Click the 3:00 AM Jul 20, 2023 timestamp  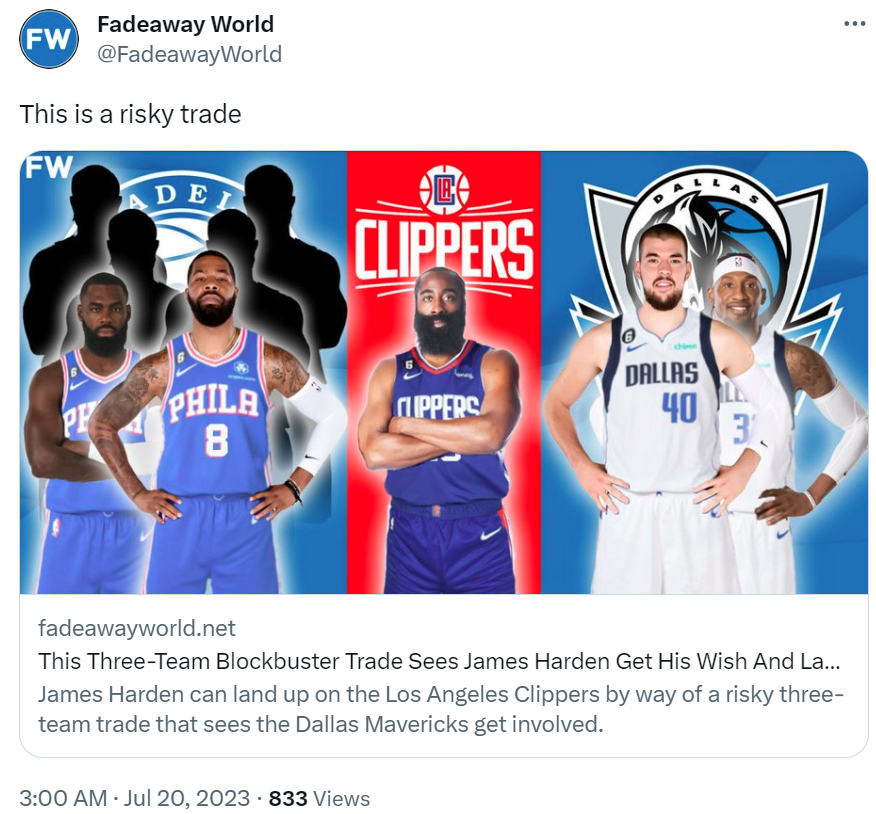(135, 798)
